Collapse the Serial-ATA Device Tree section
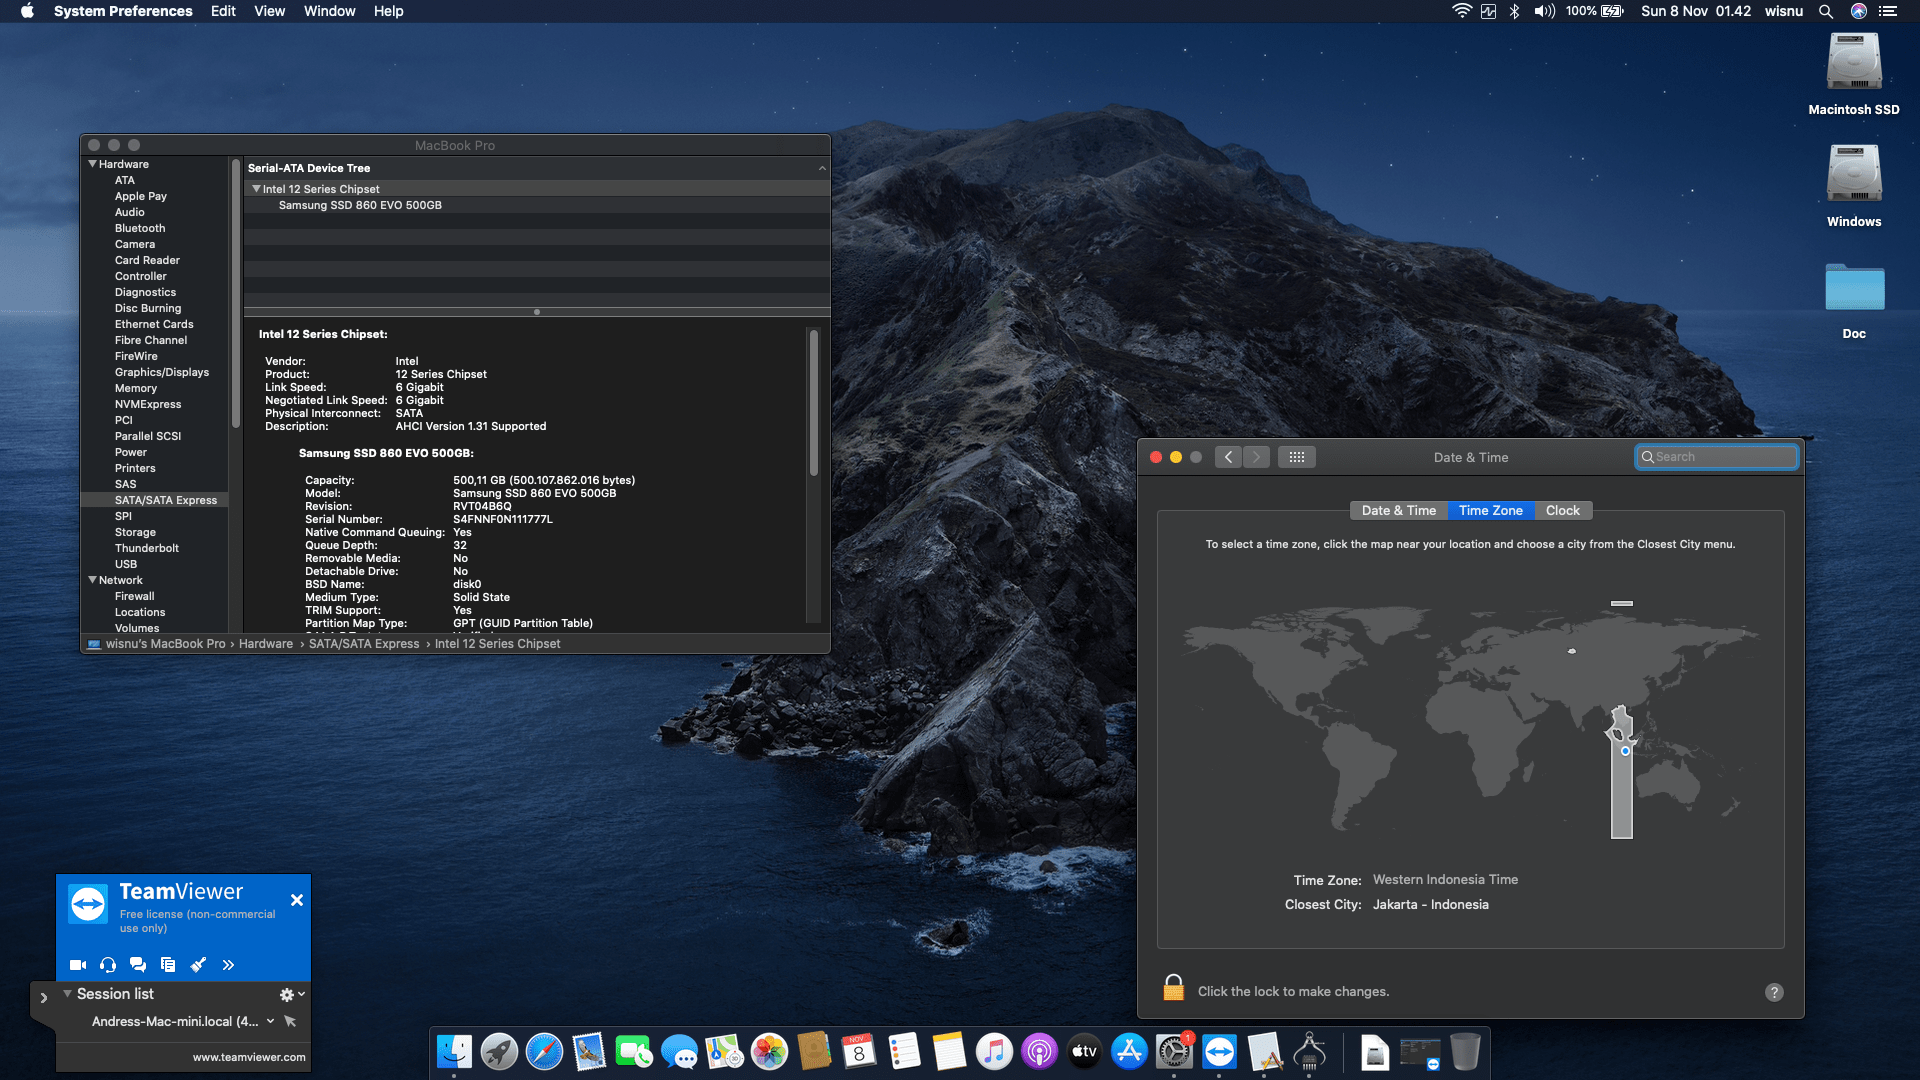Image resolution: width=1920 pixels, height=1080 pixels. pos(823,168)
